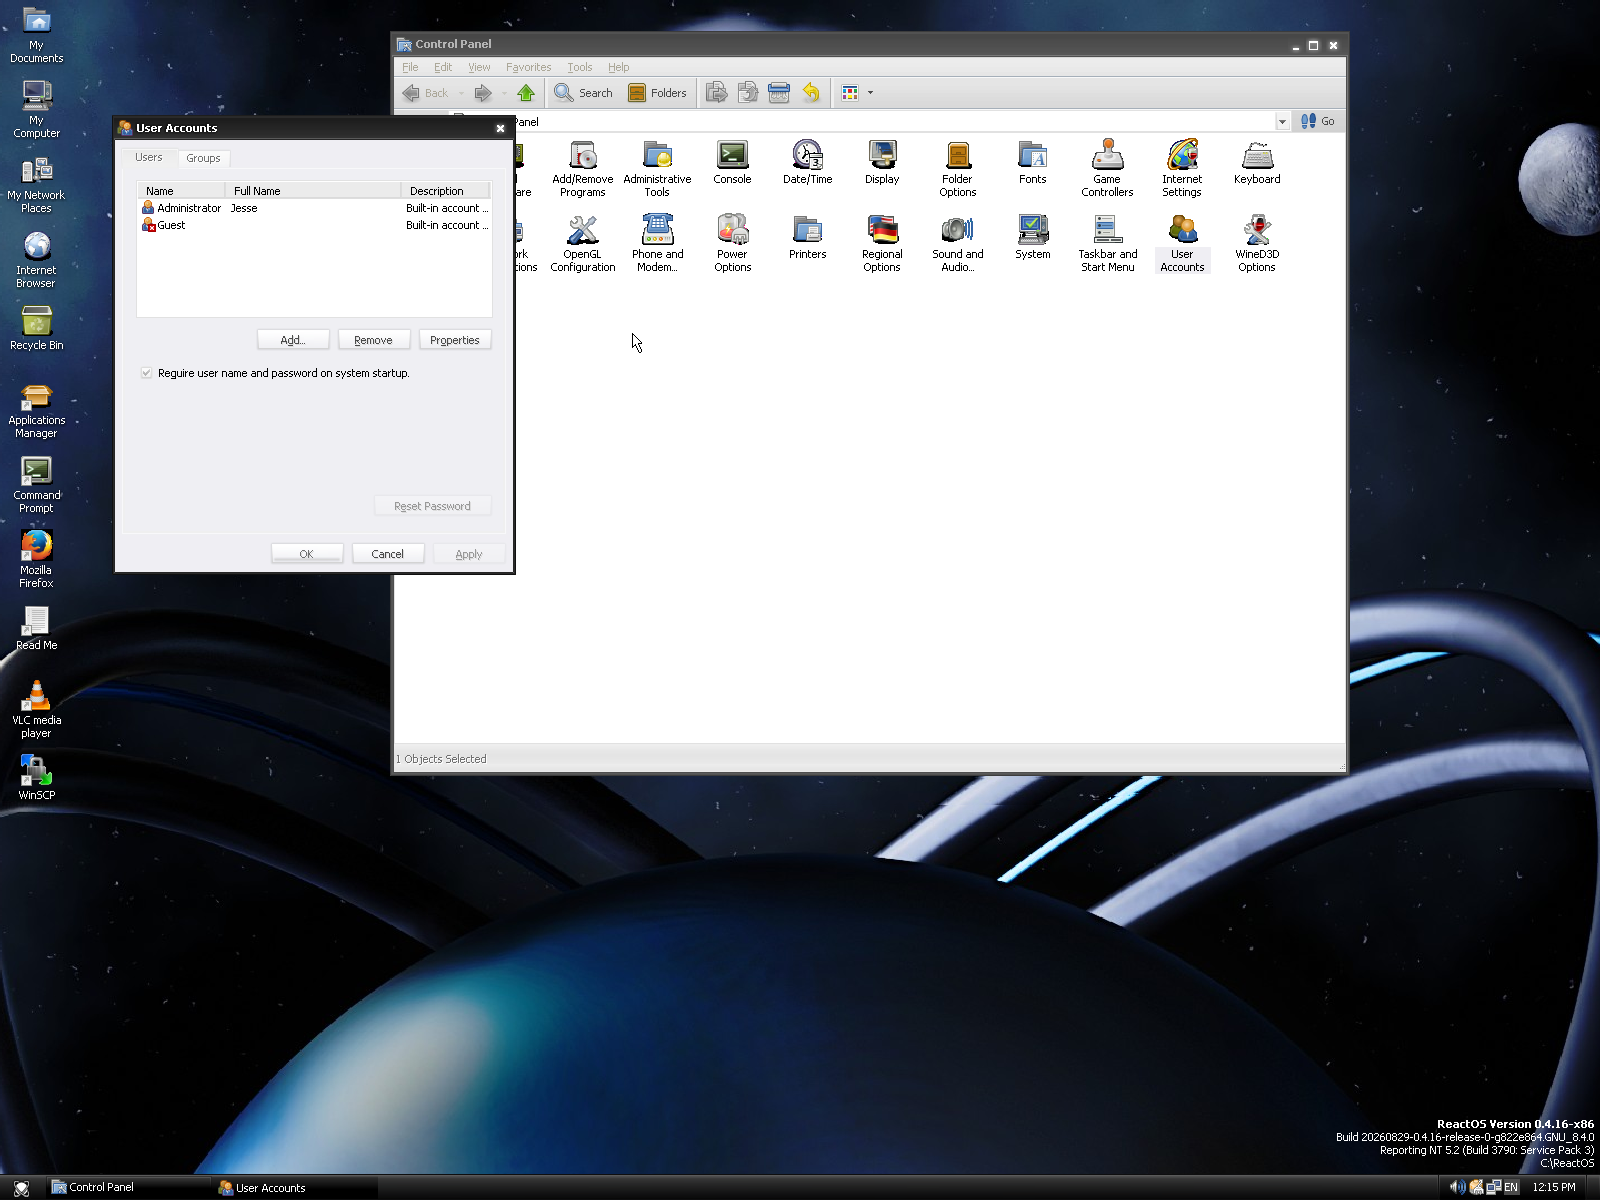
Task: Select the Administrator user row
Action: (x=314, y=208)
